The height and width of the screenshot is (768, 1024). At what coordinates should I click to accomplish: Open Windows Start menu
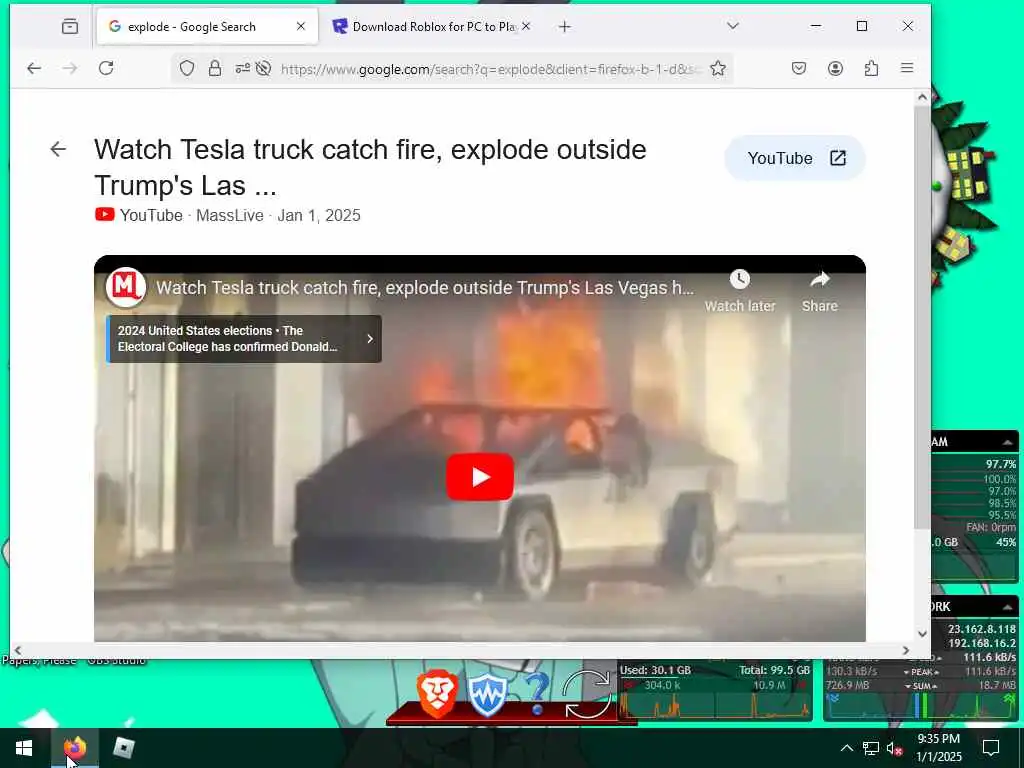point(24,748)
